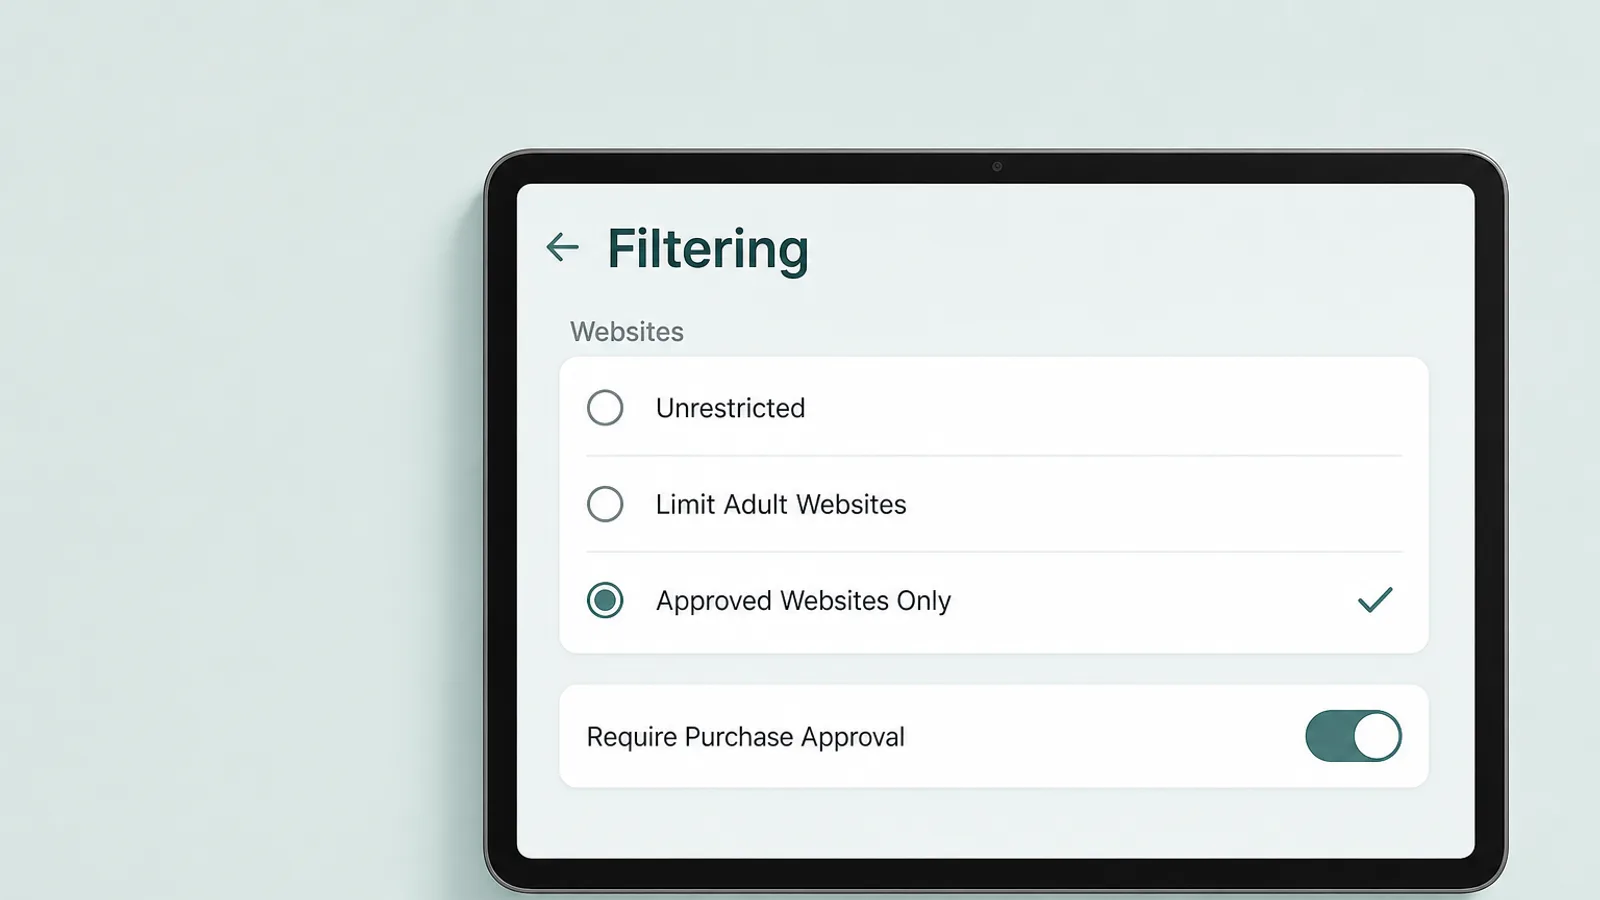Select the Approved Websites Only radio button
The image size is (1600, 900).
605,600
